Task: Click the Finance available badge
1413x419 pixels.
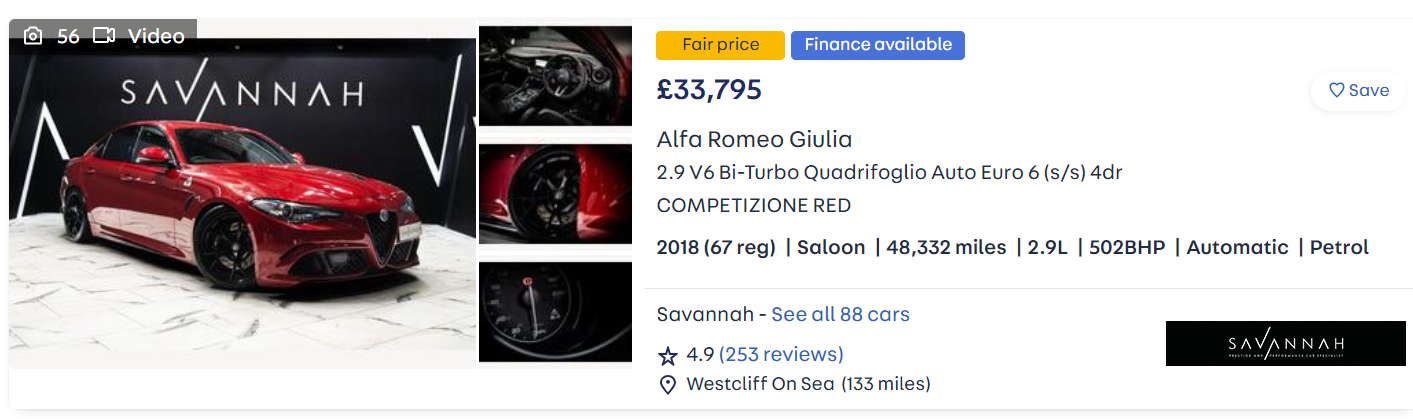Action: point(877,45)
